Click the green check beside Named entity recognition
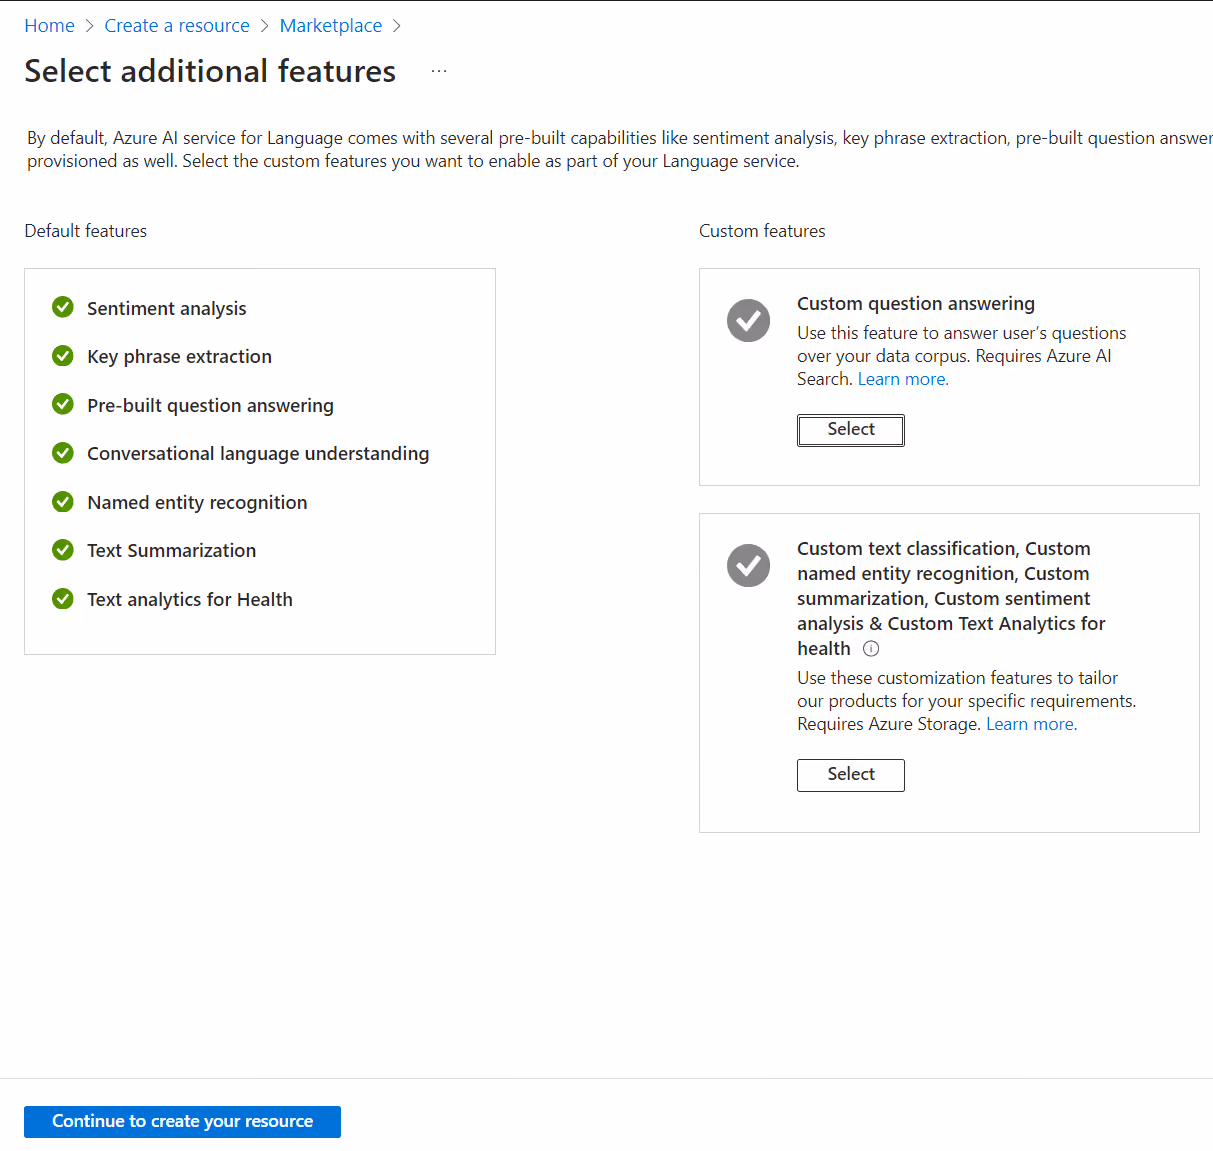Viewport: 1213px width, 1151px height. click(x=63, y=501)
